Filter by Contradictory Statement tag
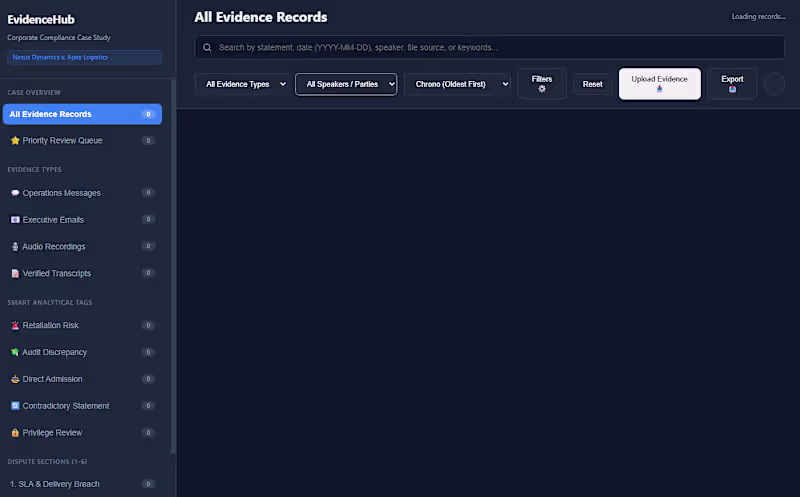Screen dimensions: 800x497 click(82, 406)
